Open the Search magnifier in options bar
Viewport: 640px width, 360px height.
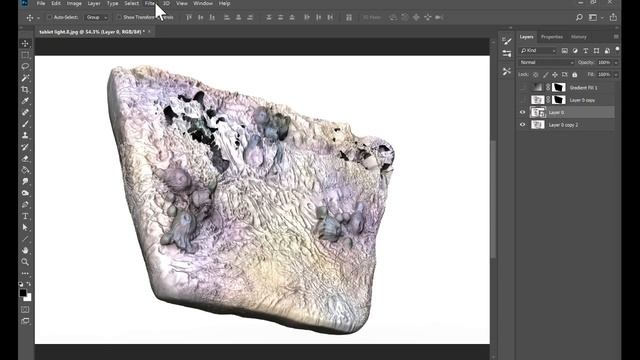coord(579,17)
